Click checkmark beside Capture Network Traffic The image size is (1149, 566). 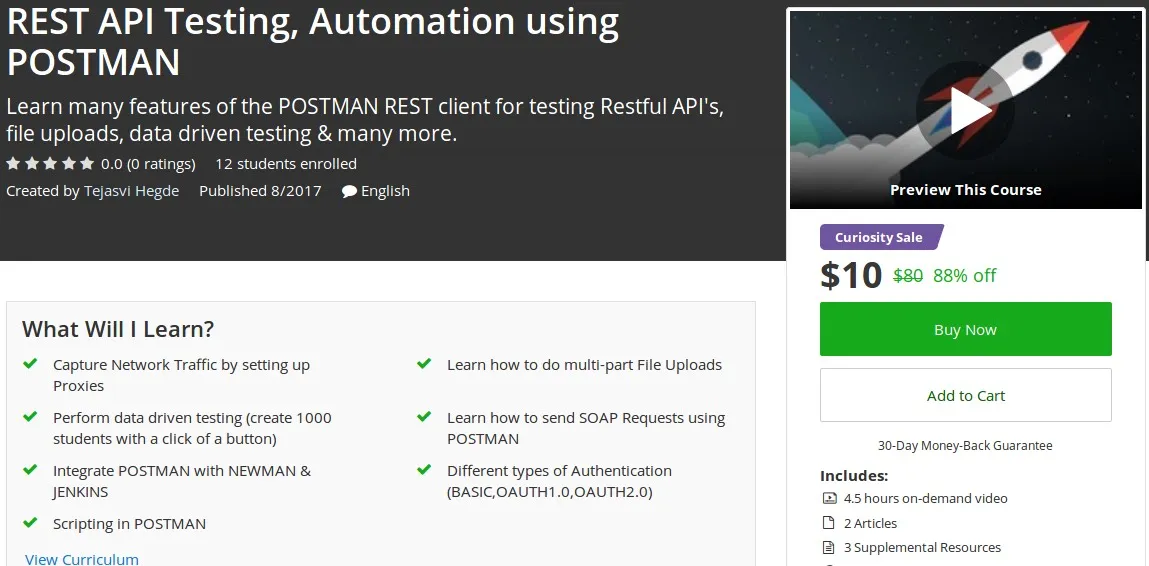point(30,364)
